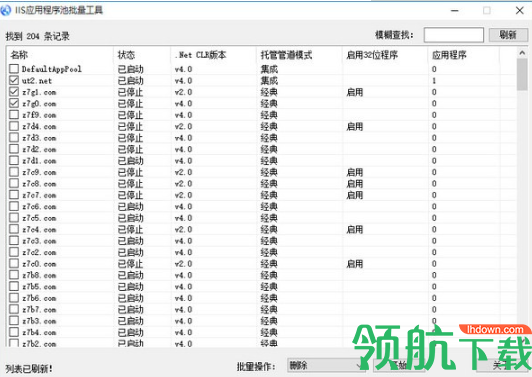Screen dimensions: 532x377
Task: Select the z7b6.com row name
Action: click(39, 298)
